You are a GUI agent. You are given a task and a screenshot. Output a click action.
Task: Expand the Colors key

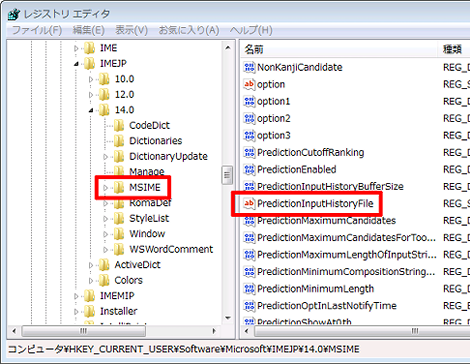click(x=91, y=281)
